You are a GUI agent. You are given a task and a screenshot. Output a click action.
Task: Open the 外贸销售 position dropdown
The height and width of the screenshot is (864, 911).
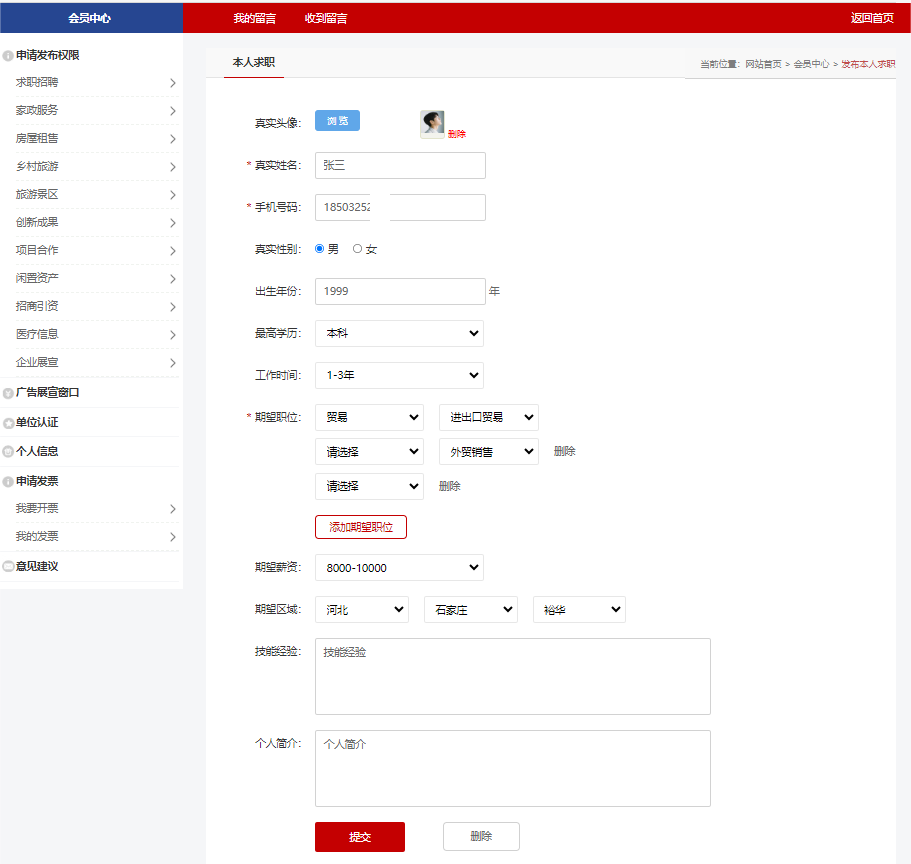(x=489, y=451)
